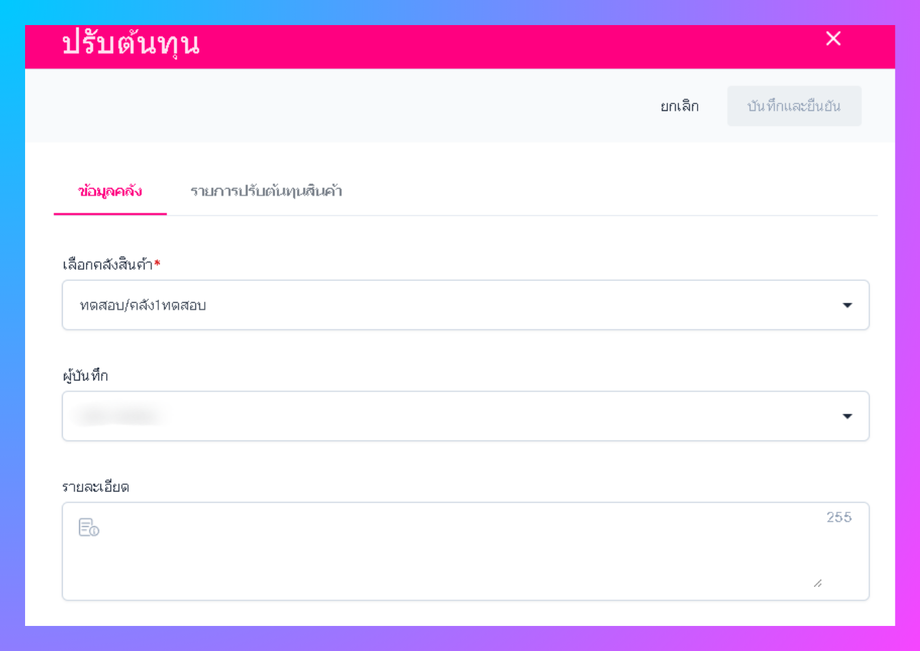Click the ปรับต้นทุน dialog title

pyautogui.click(x=131, y=43)
